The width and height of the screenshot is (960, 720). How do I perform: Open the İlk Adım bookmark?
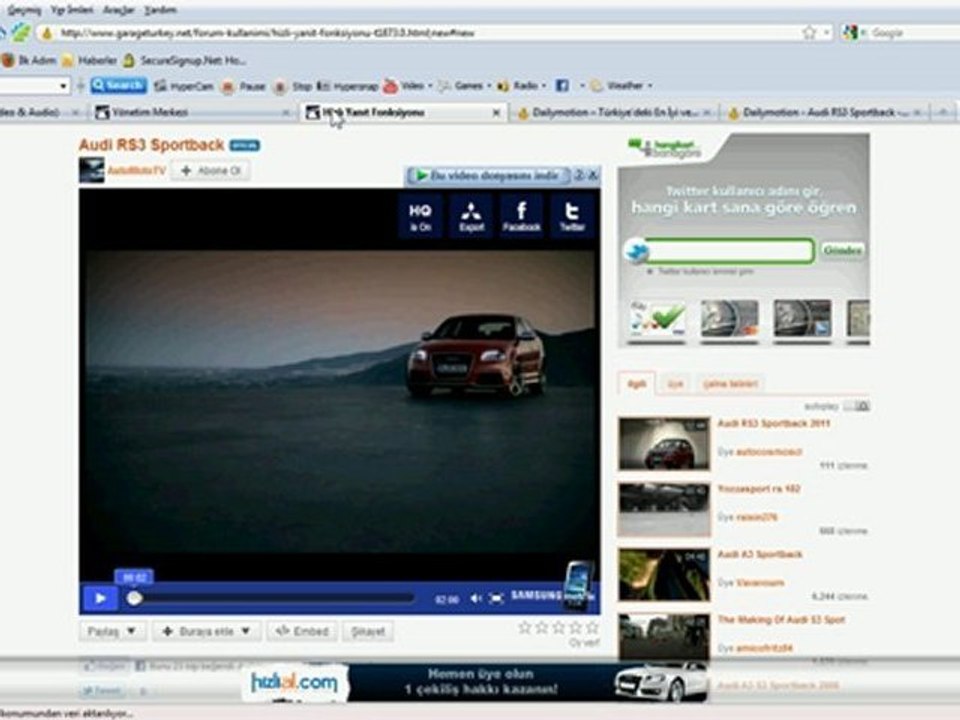(29, 60)
